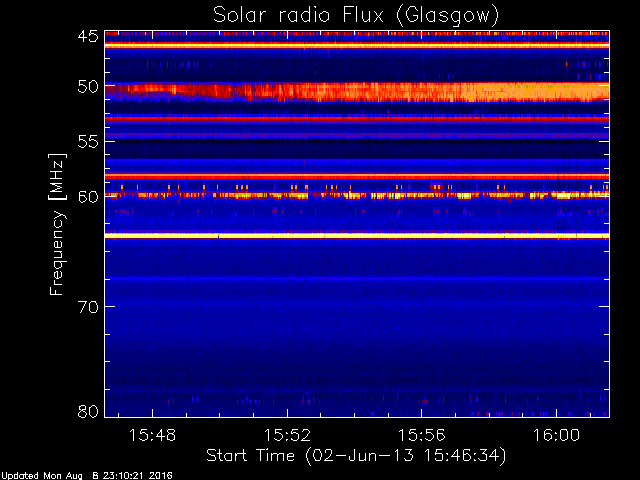The width and height of the screenshot is (640, 480).
Task: Click the 15:56 time axis label
Action: (x=422, y=435)
